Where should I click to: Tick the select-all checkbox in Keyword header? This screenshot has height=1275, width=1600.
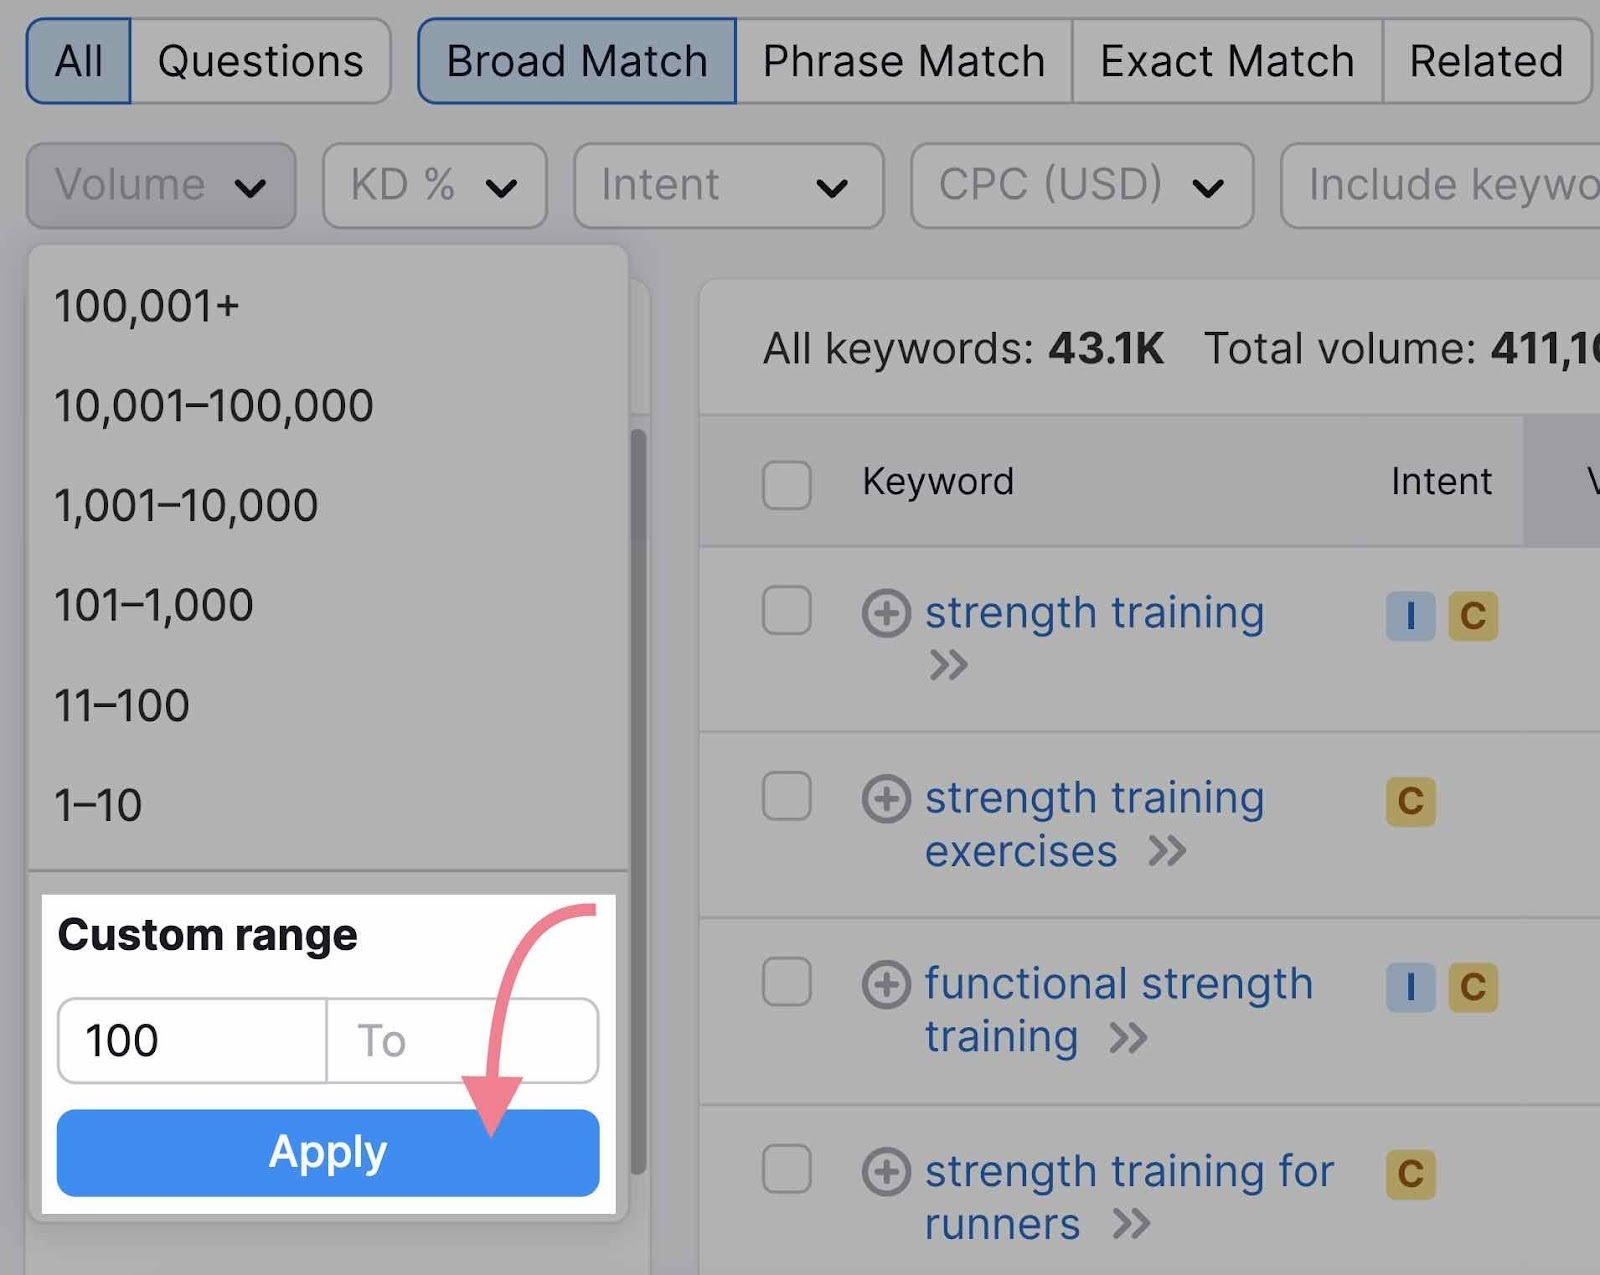[787, 485]
